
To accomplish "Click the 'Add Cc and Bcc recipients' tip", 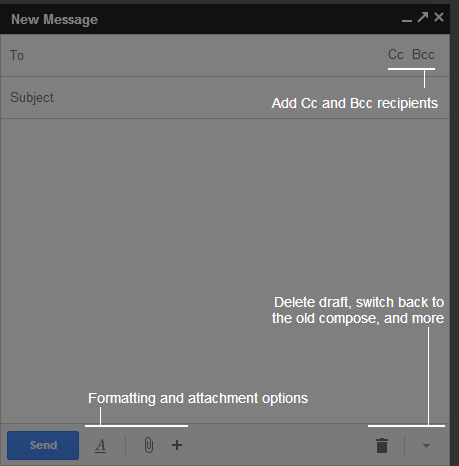I will pos(355,103).
